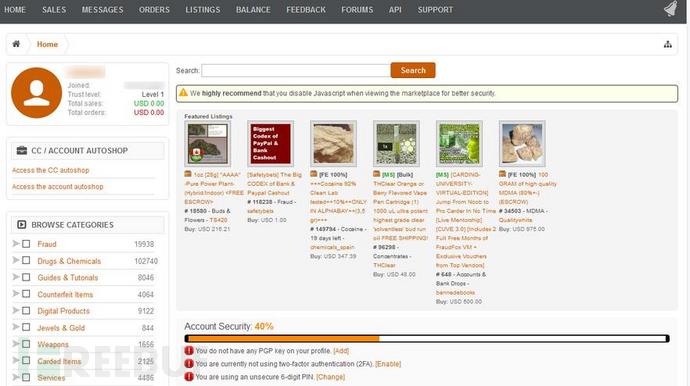Screen dimensions: 690x386
Task: Click the Browse Categories play icon
Action: (22, 224)
